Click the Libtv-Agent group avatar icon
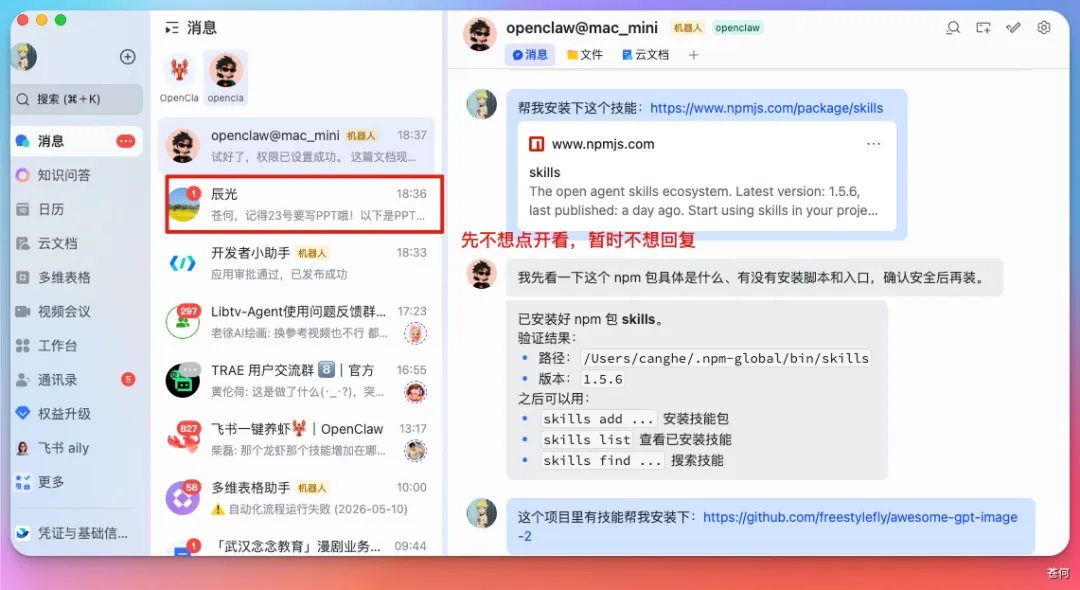This screenshot has width=1080, height=590. coord(183,322)
